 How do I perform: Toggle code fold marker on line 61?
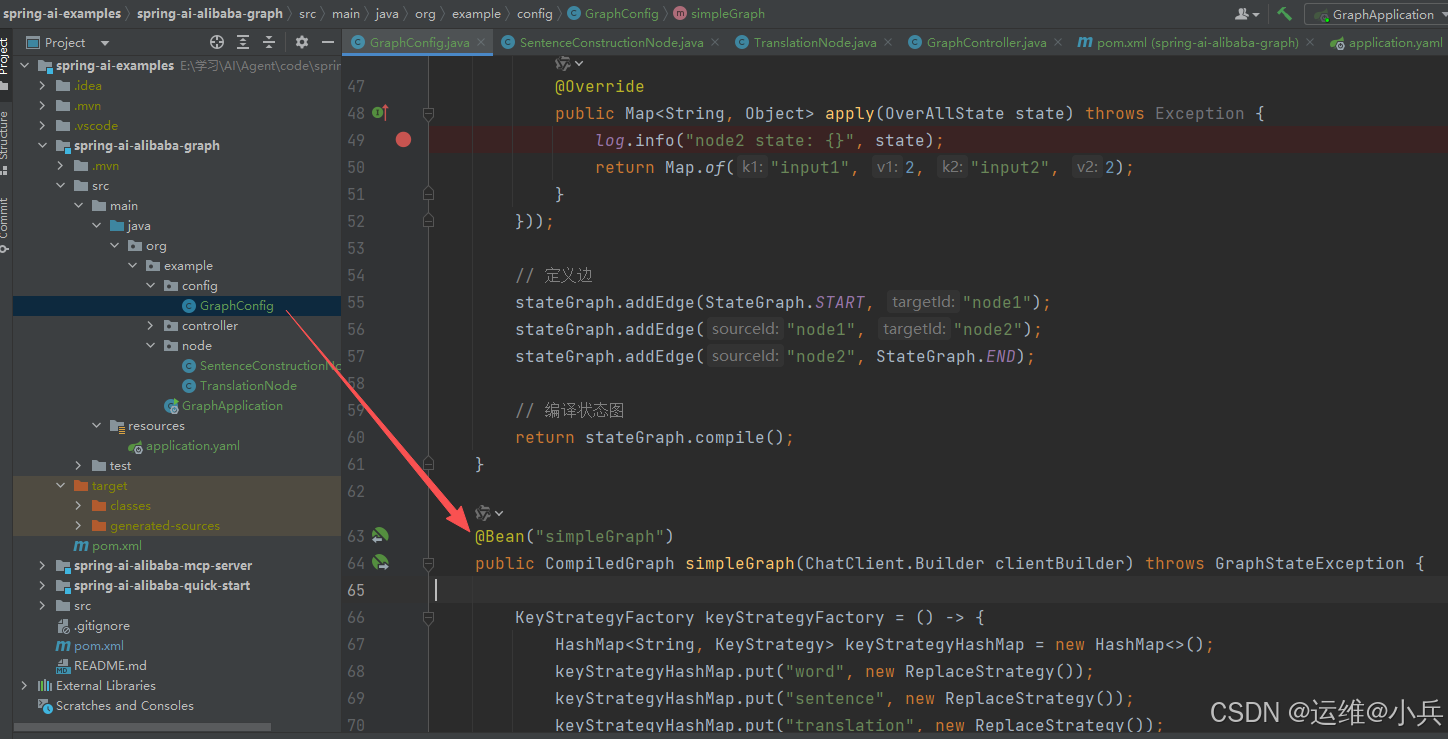[x=428, y=464]
